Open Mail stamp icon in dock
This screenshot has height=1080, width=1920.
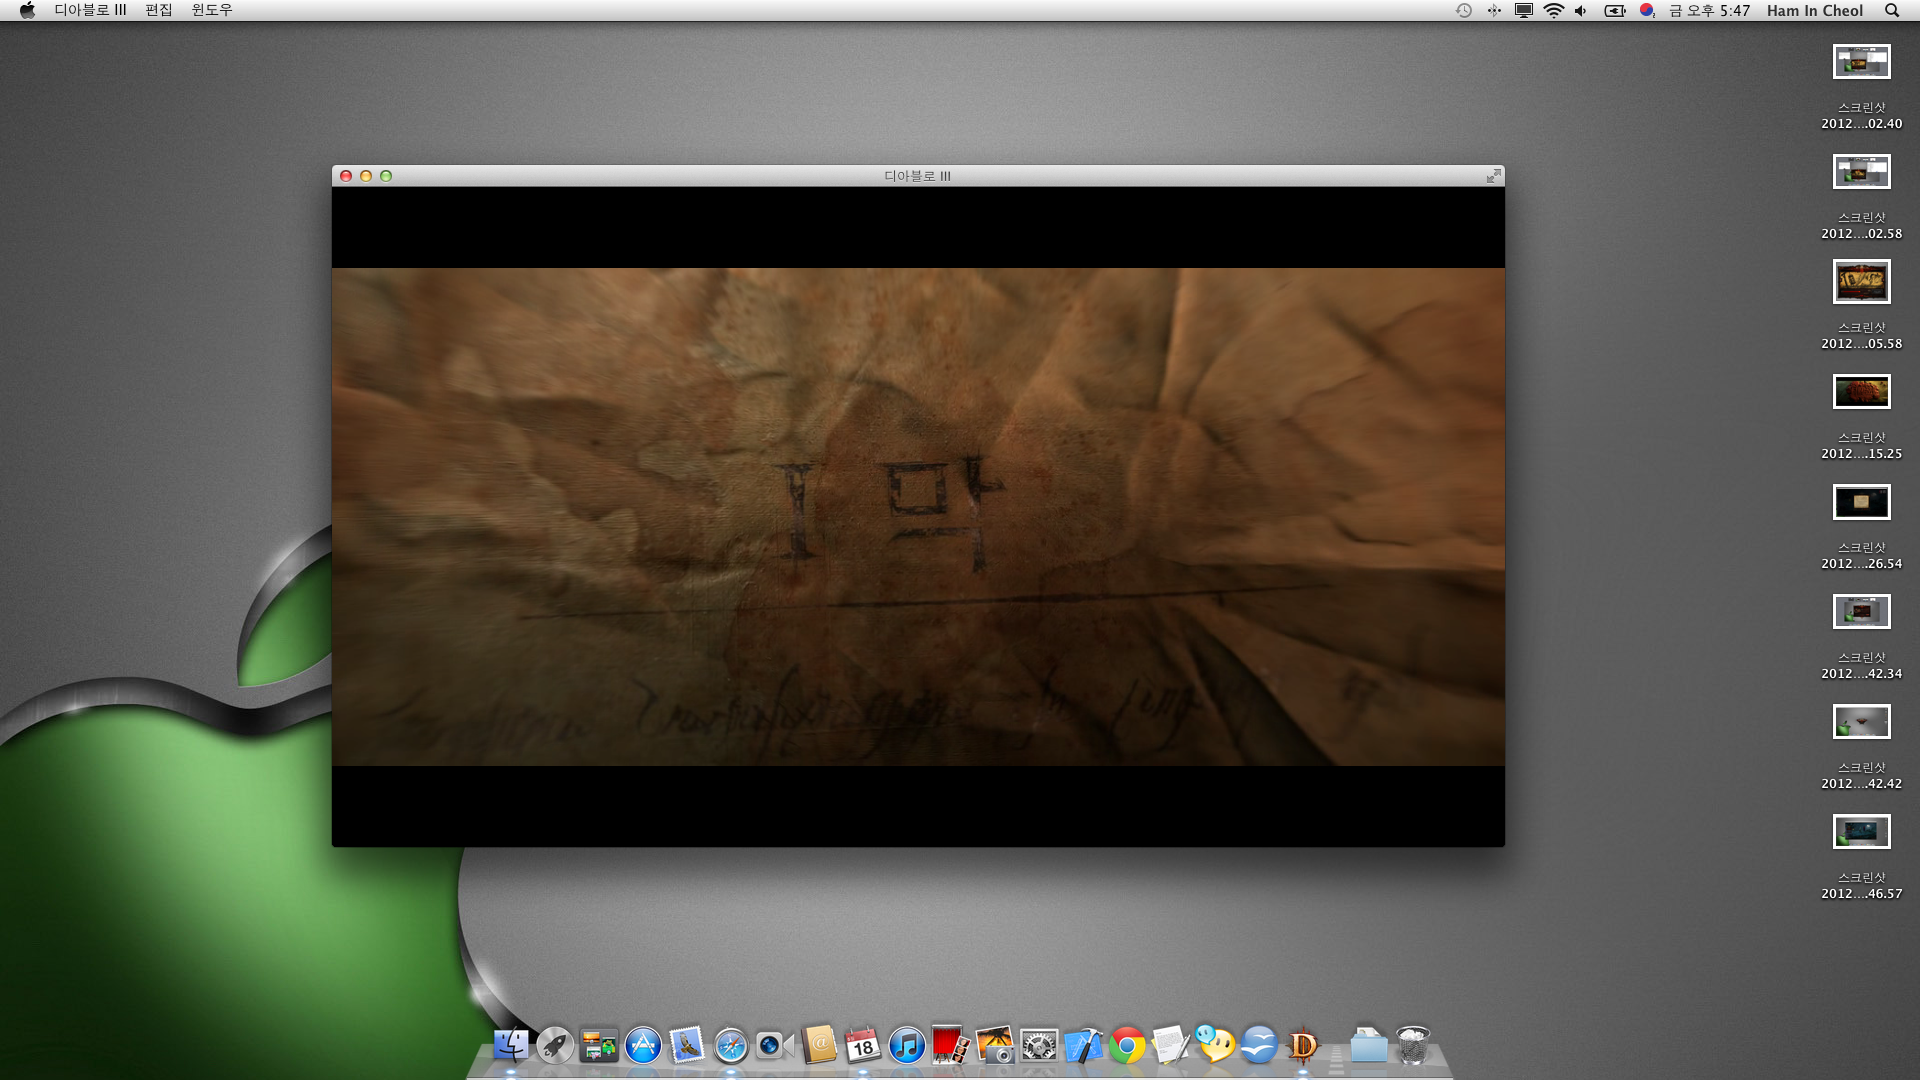click(x=687, y=1046)
